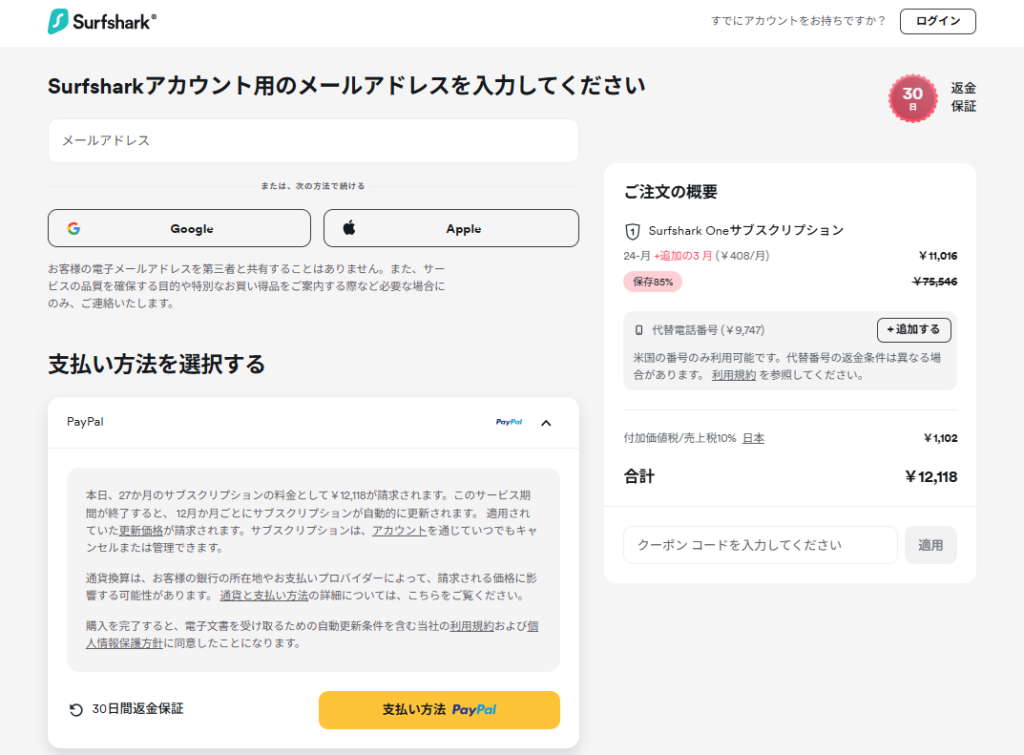
Task: Click the 30日 refund guarantee badge
Action: tap(912, 98)
